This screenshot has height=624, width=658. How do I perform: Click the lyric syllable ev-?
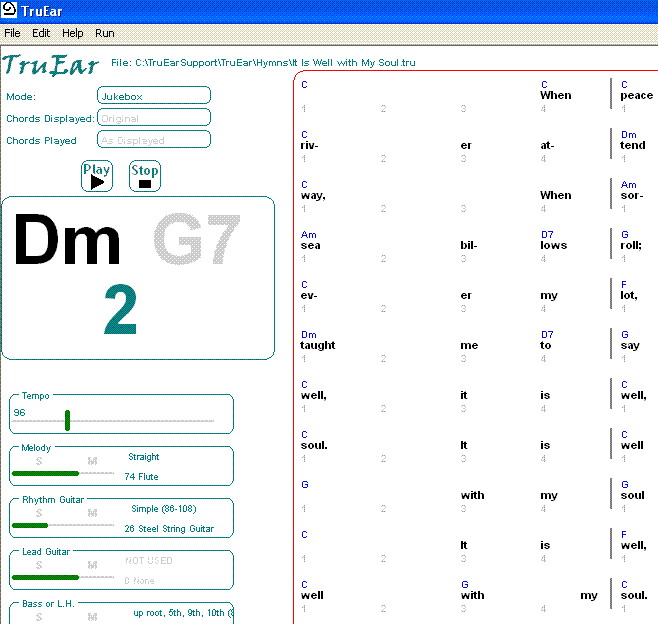(309, 295)
